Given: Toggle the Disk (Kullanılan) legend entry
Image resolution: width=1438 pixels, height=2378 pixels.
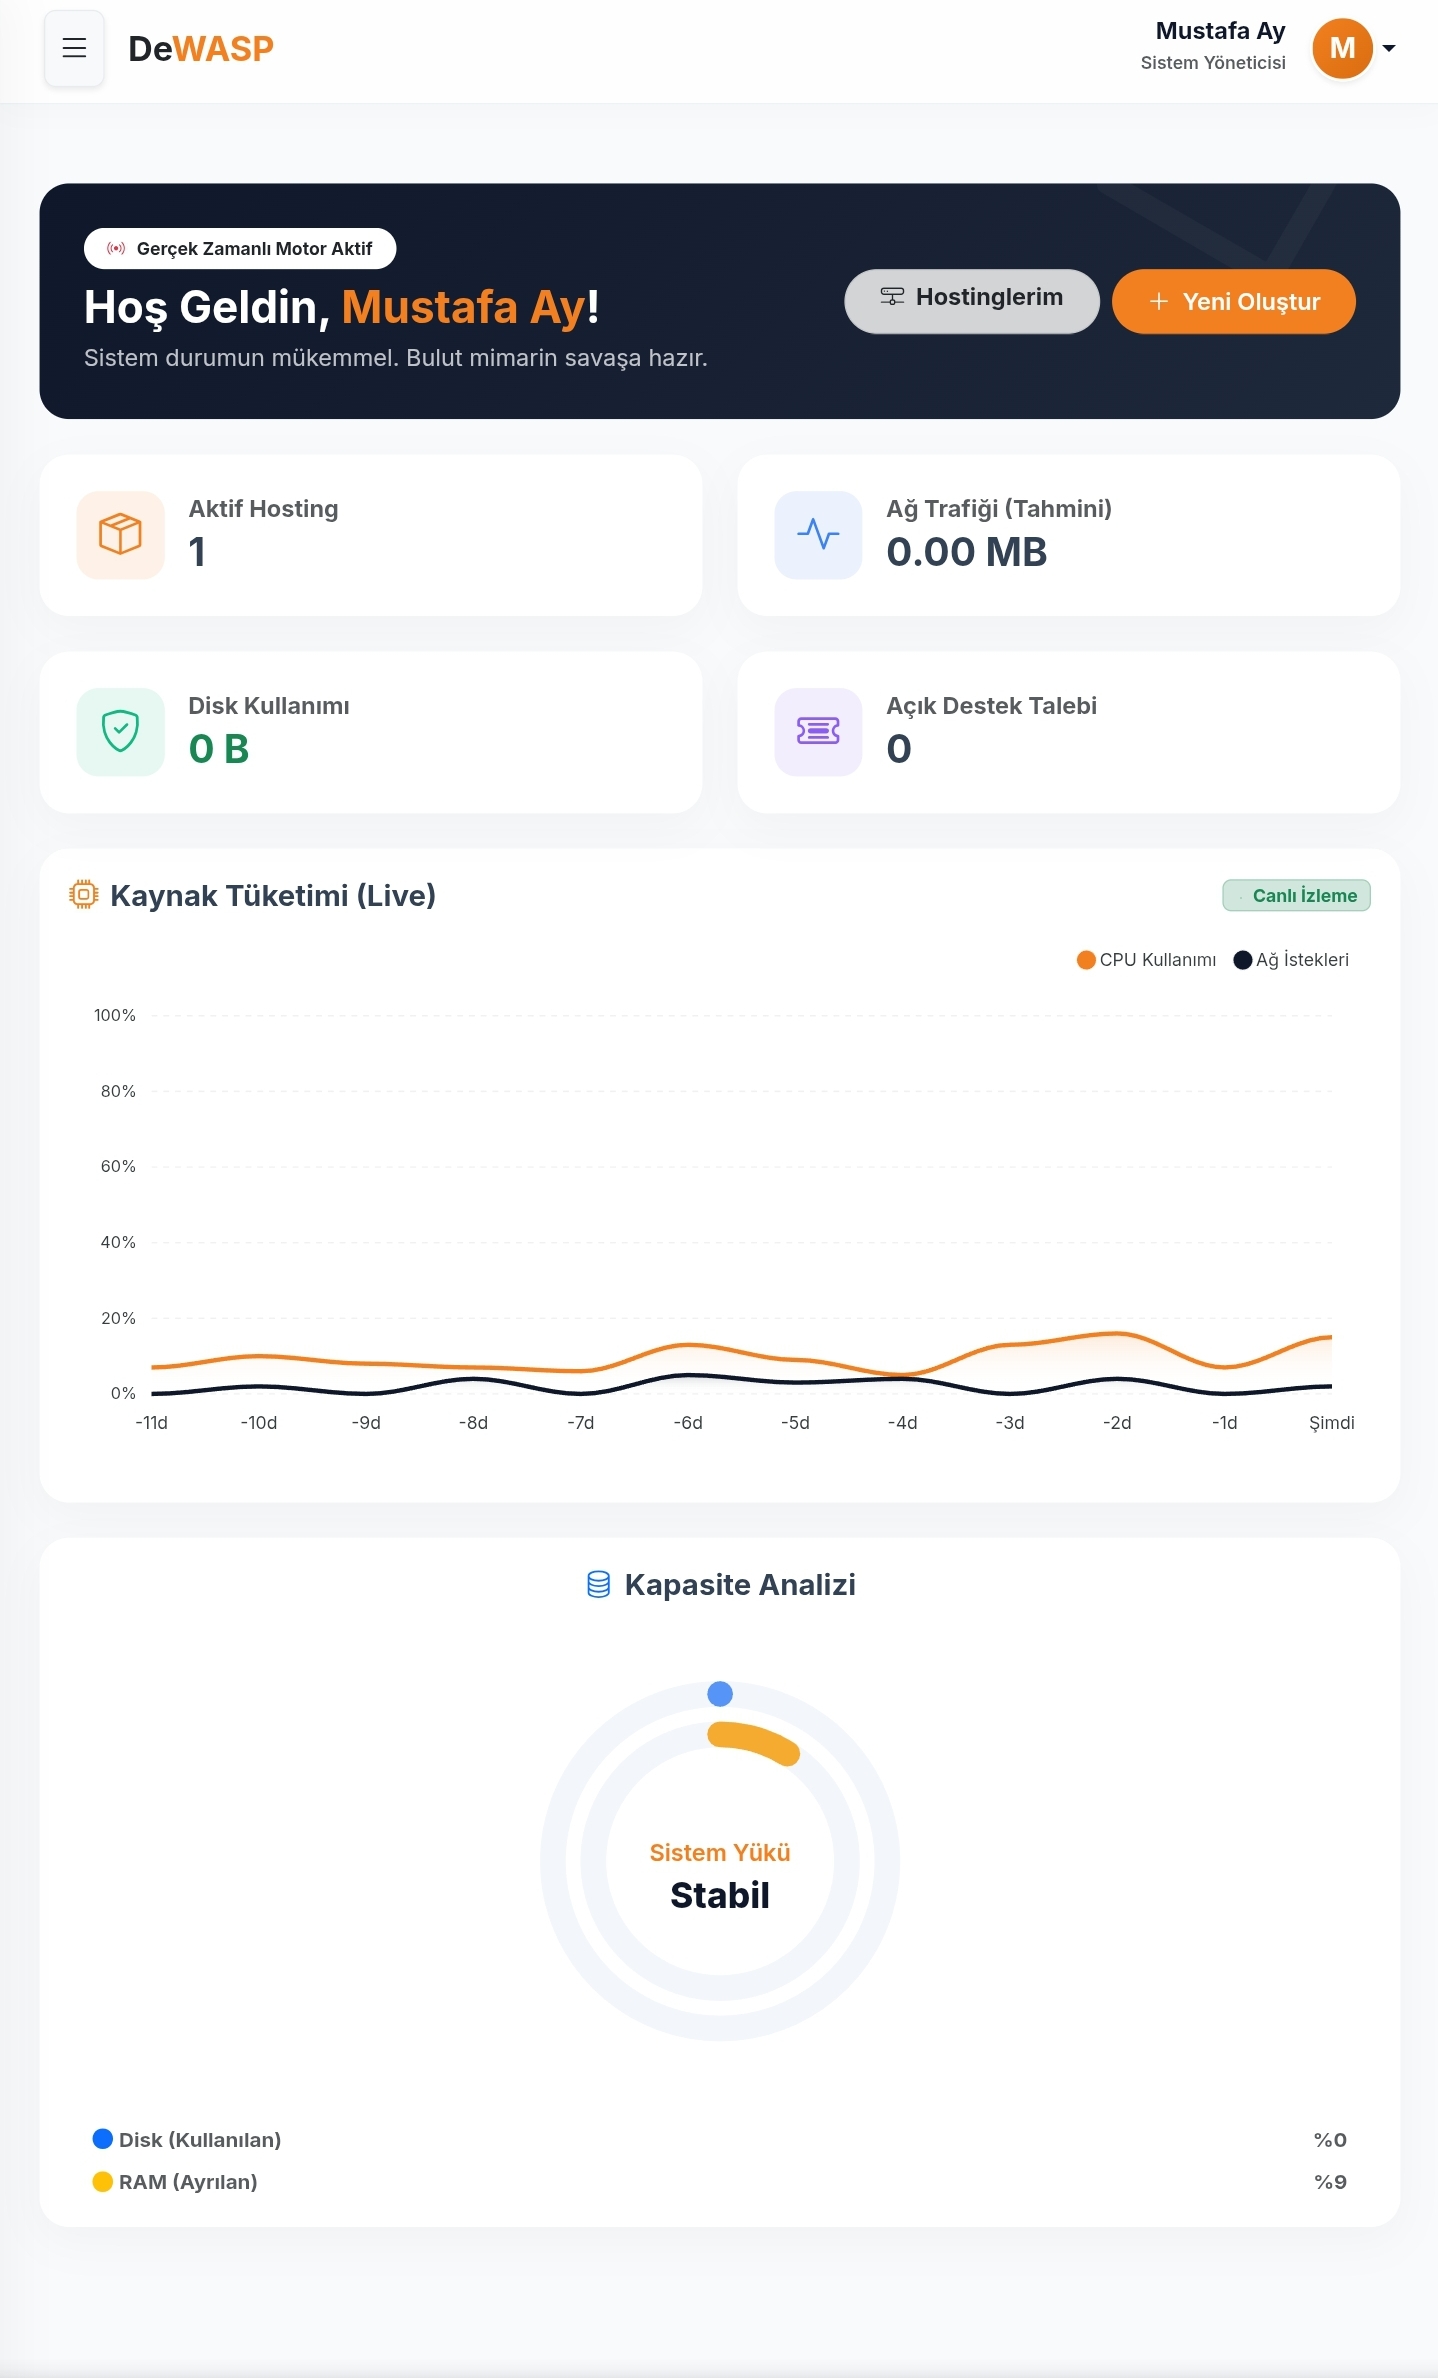Looking at the screenshot, I should pos(187,2140).
